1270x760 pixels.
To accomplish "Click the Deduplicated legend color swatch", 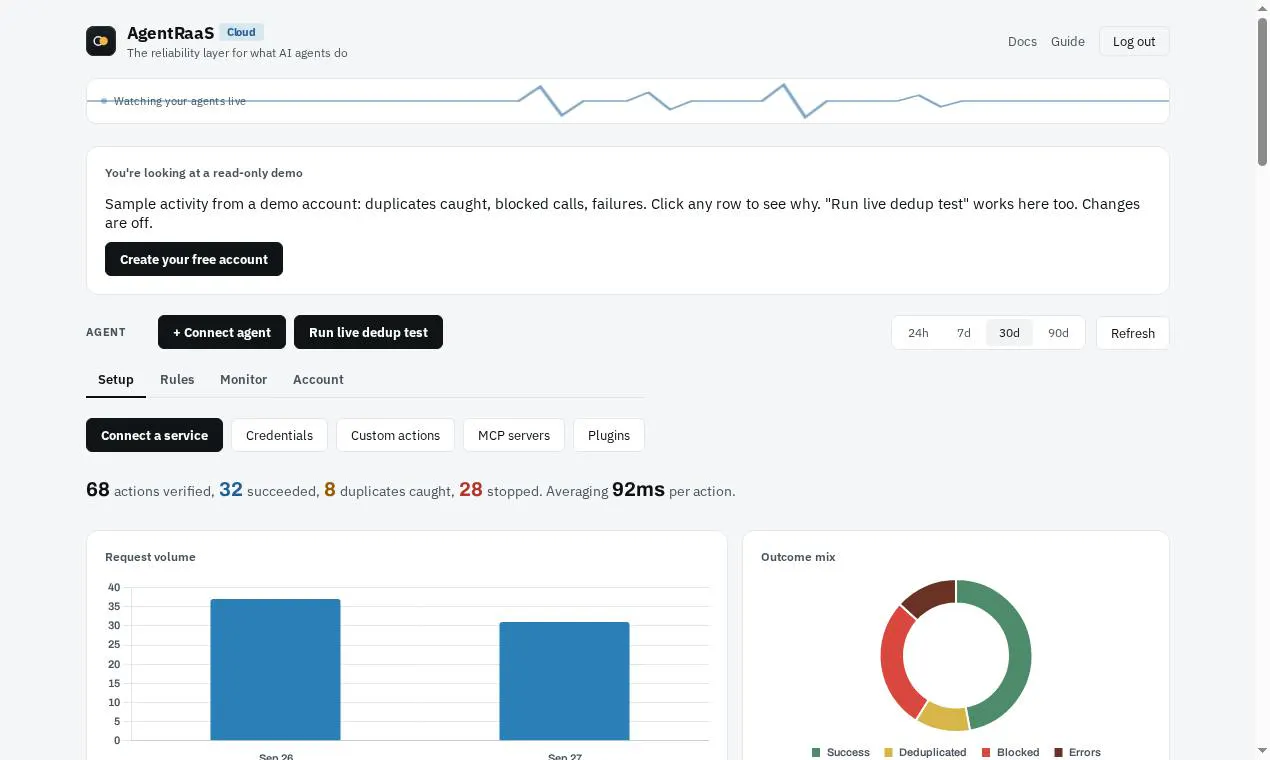I will [x=888, y=752].
